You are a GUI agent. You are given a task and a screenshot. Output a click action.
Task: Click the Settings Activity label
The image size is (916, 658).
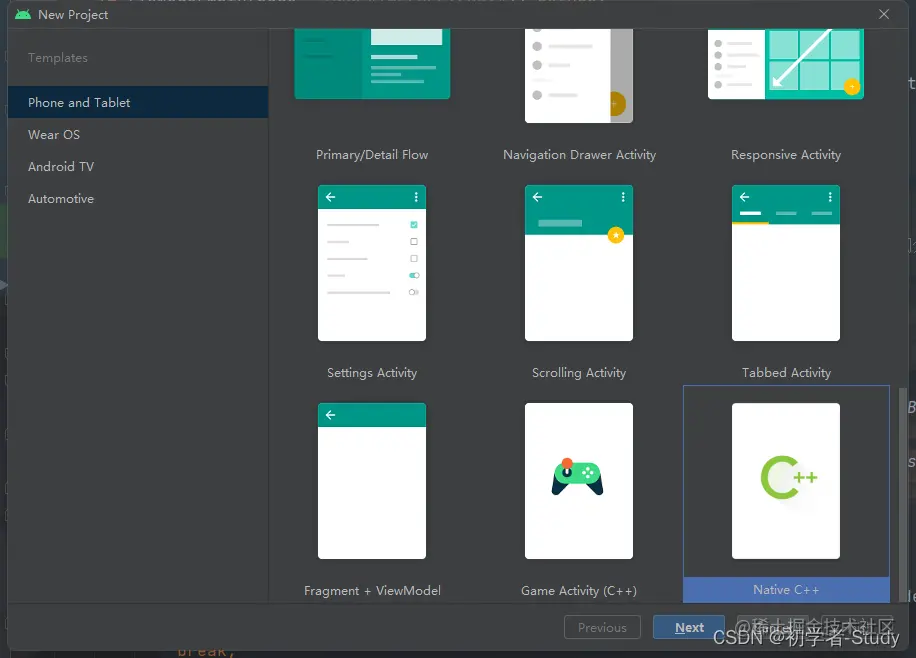coord(372,373)
